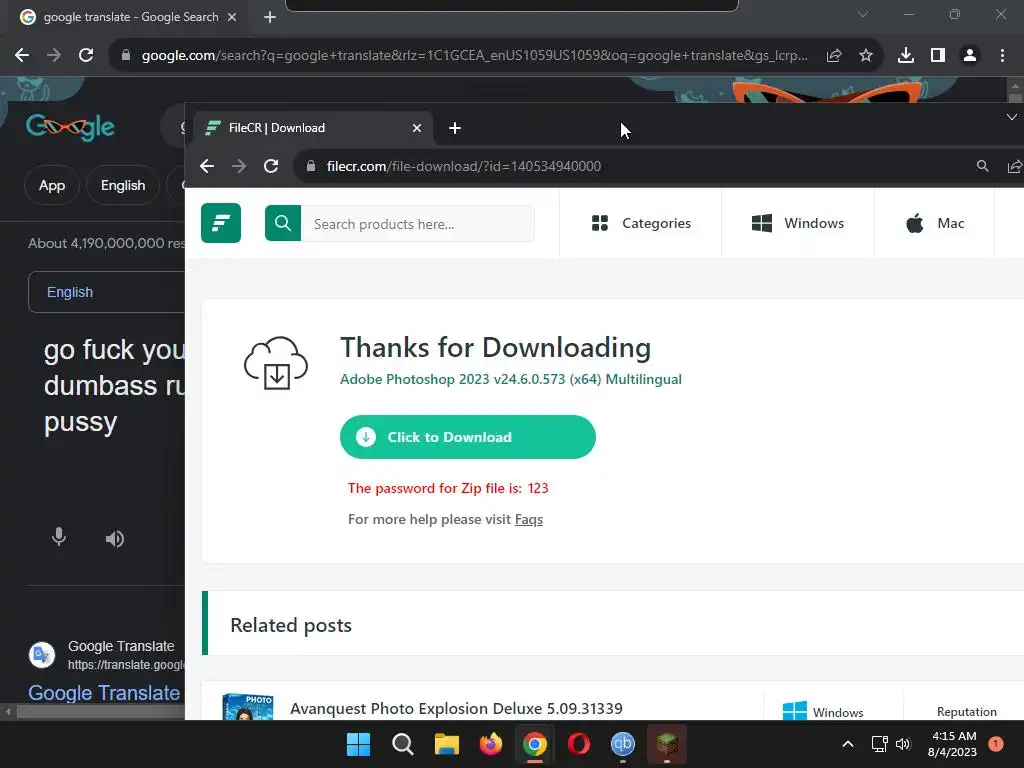Click the Click to Download button

coord(468,437)
